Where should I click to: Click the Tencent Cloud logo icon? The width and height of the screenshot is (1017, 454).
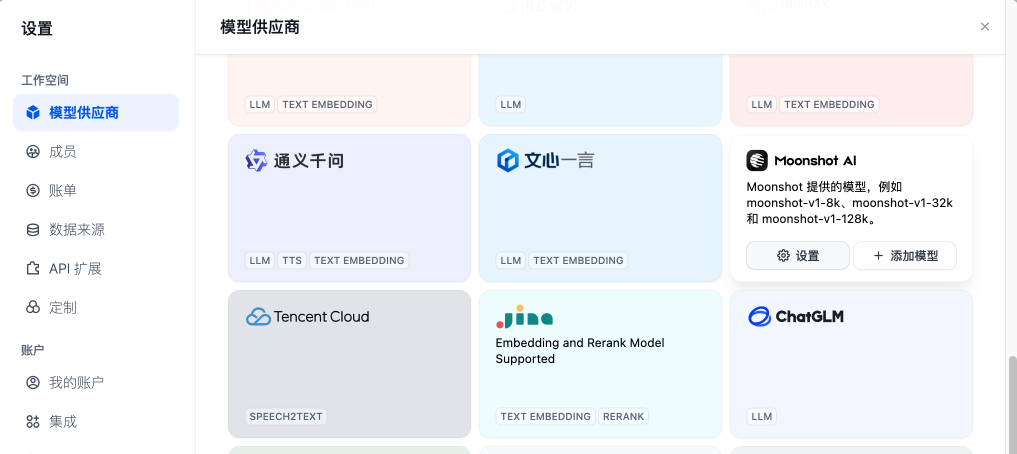coord(257,317)
